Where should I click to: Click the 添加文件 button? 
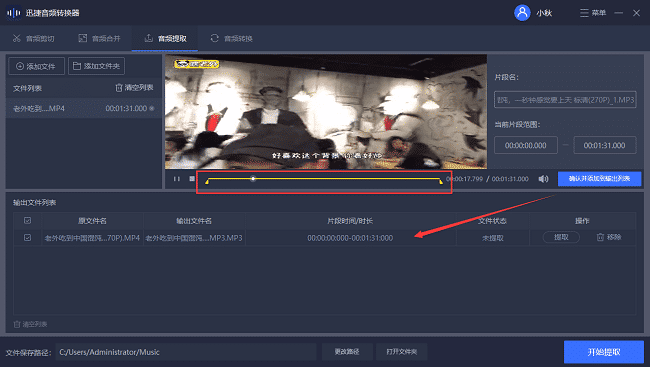point(36,66)
